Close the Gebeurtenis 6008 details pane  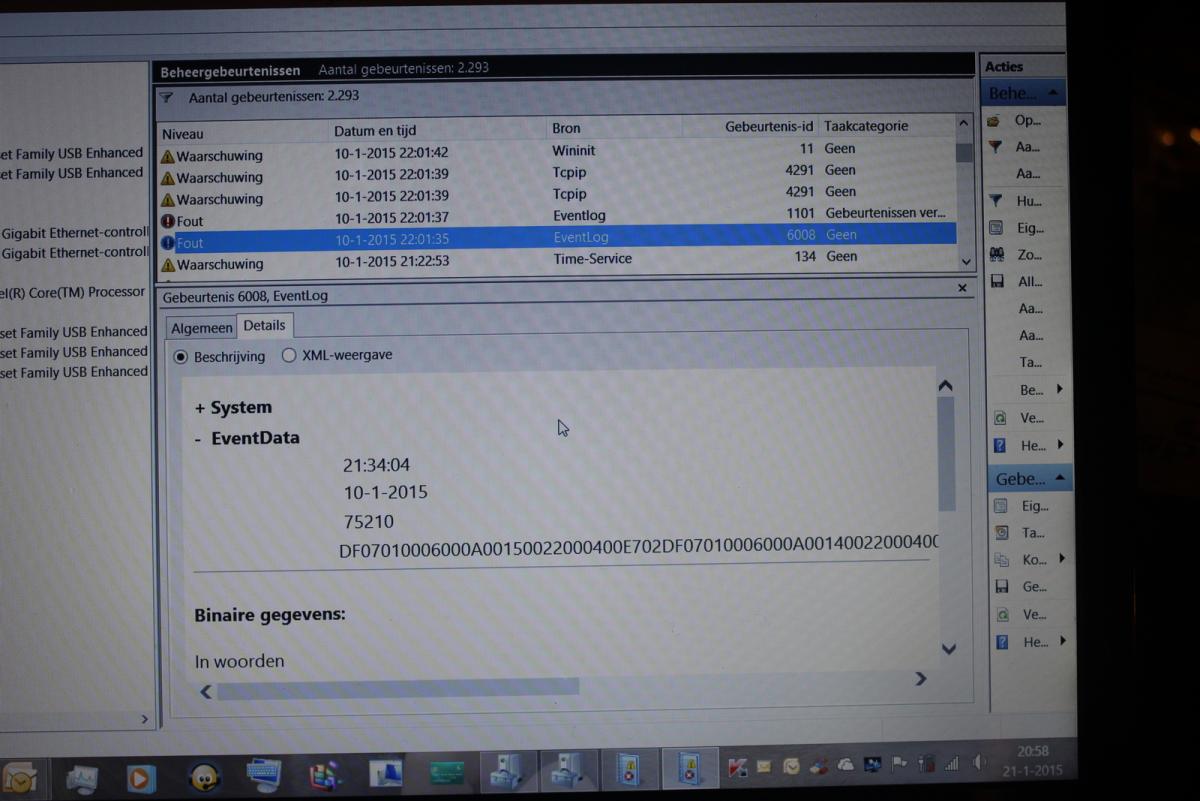pos(962,288)
